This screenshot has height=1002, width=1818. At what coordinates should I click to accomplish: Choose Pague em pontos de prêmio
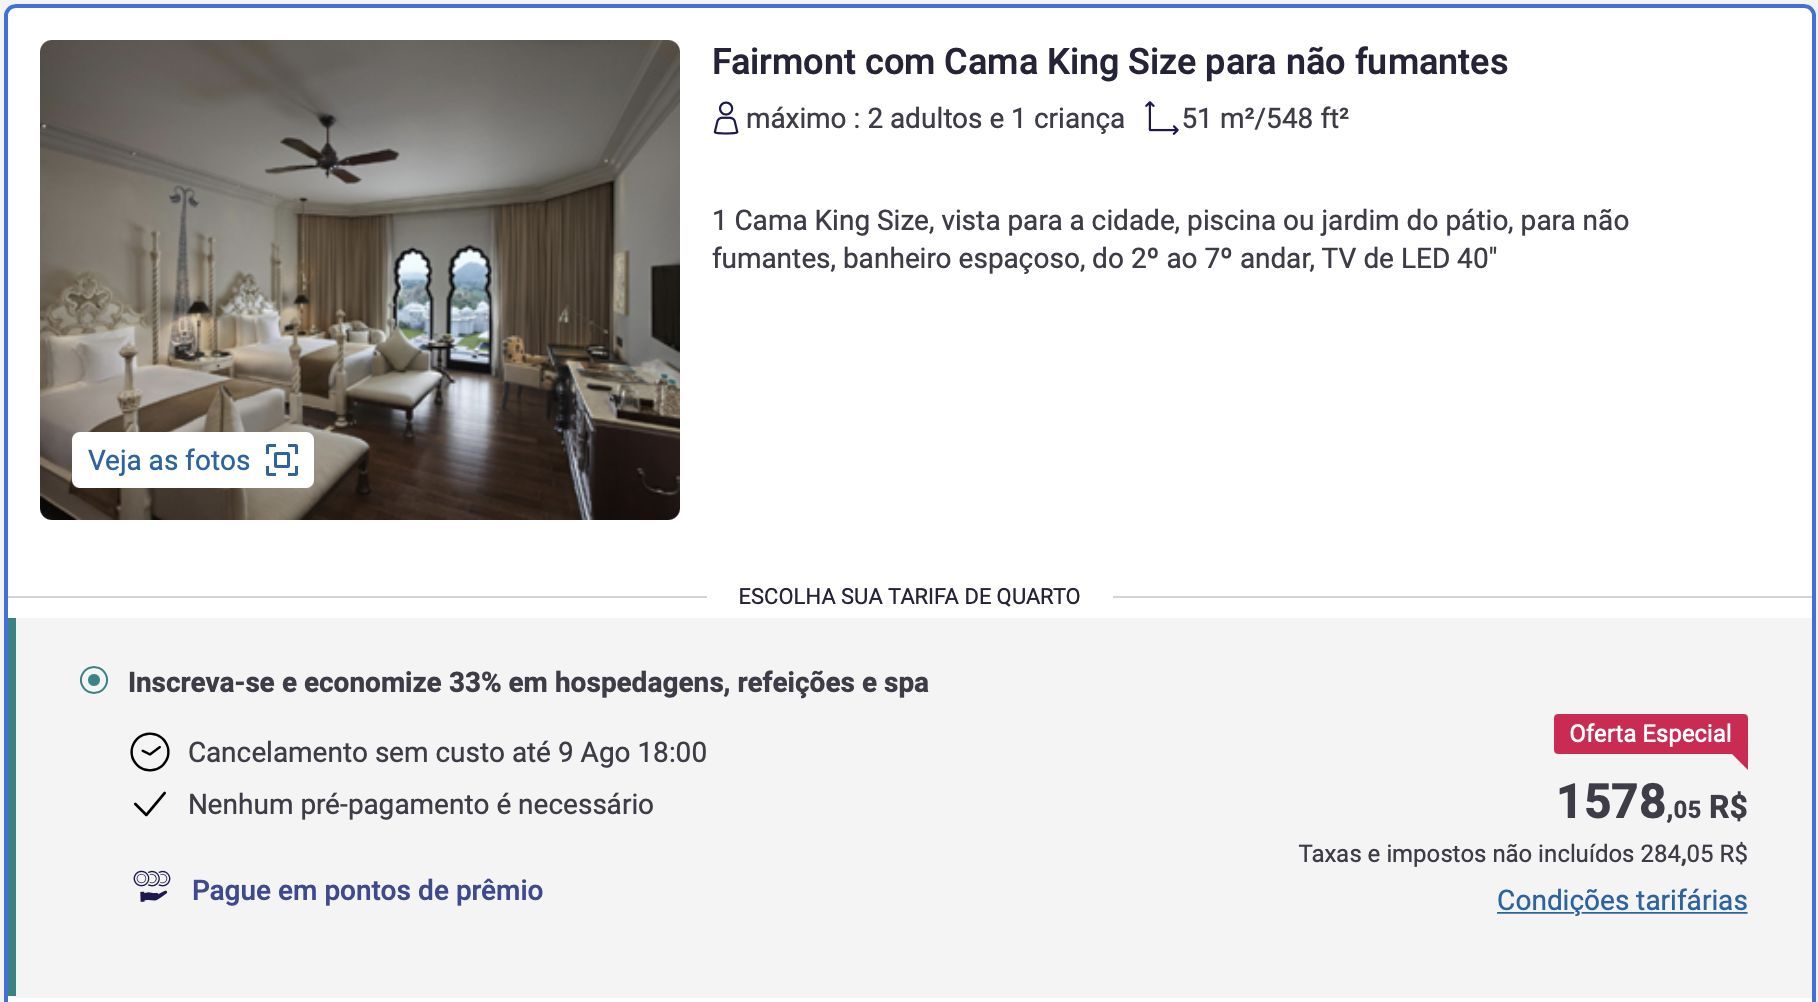click(367, 890)
